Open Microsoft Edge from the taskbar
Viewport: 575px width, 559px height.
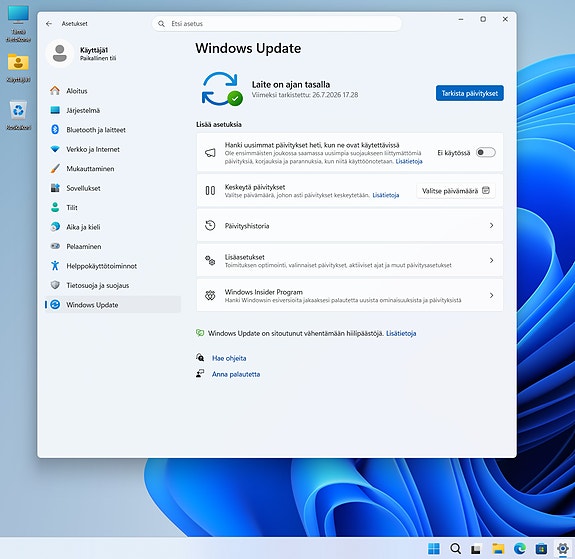coord(520,549)
